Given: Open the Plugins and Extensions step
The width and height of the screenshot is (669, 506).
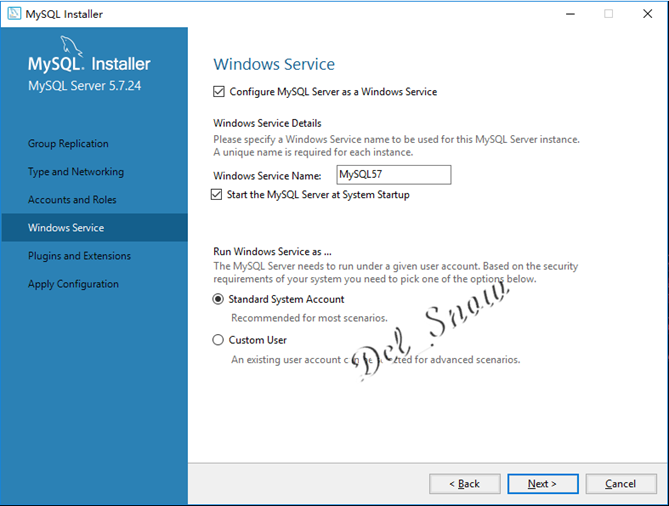Looking at the screenshot, I should pyautogui.click(x=79, y=256).
